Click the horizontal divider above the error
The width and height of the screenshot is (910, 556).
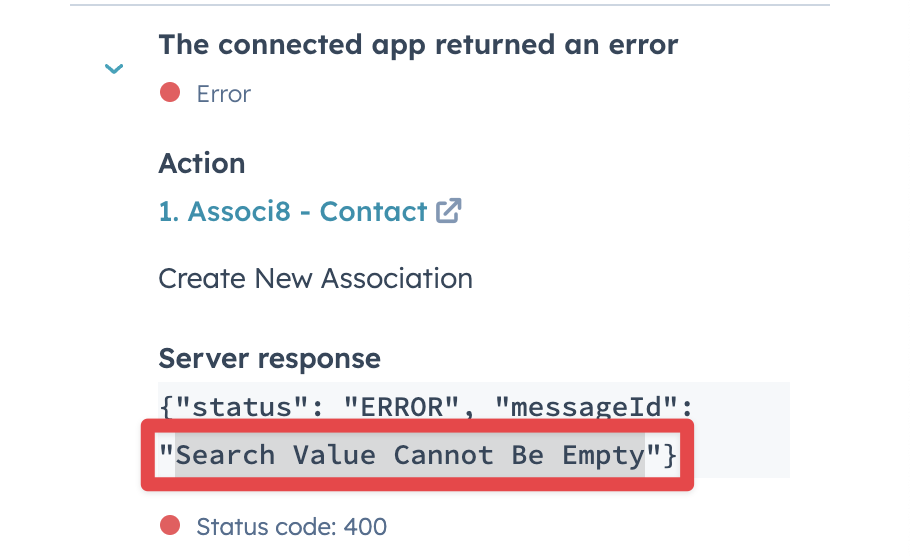click(450, 5)
